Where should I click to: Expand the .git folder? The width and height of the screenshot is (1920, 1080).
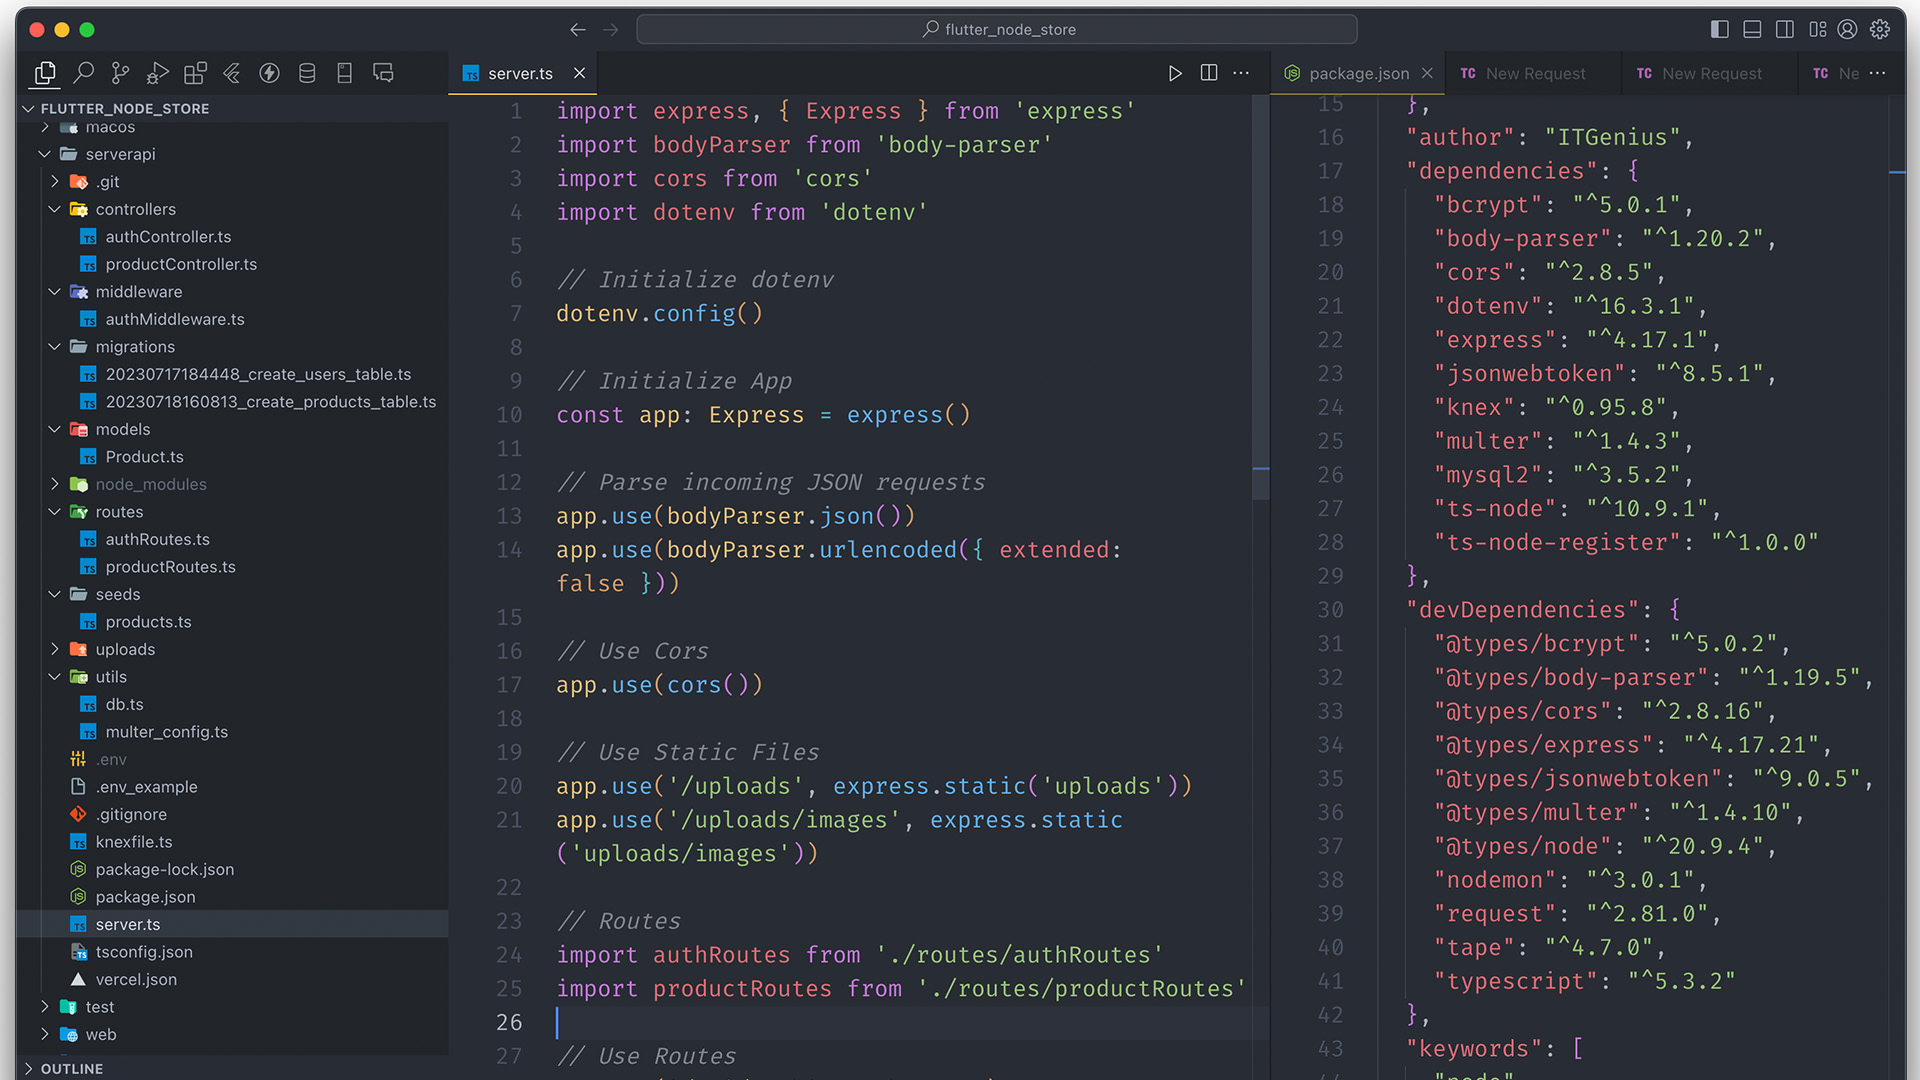tap(54, 182)
